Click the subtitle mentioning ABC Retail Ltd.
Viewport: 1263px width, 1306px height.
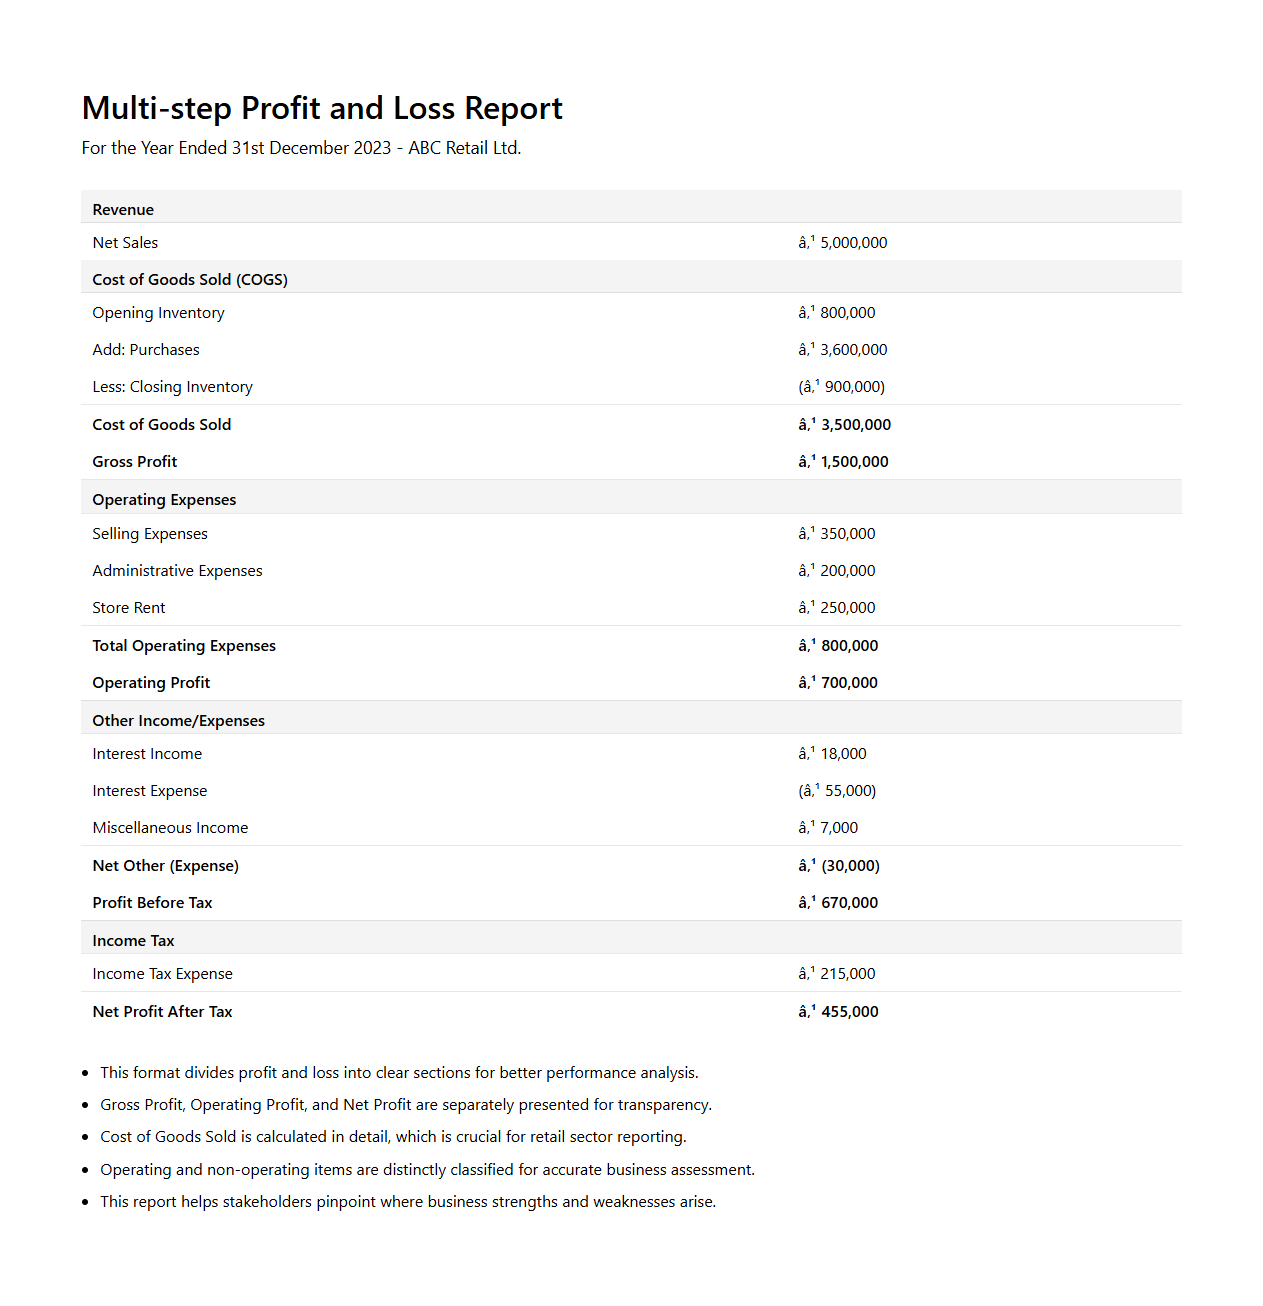coord(301,148)
